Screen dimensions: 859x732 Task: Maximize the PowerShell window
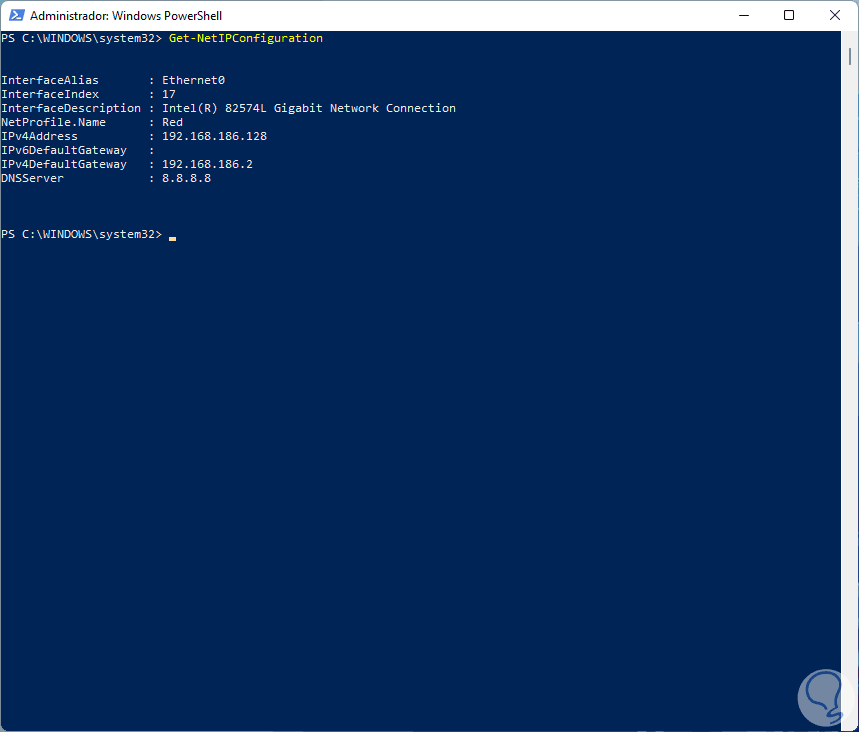coord(789,16)
